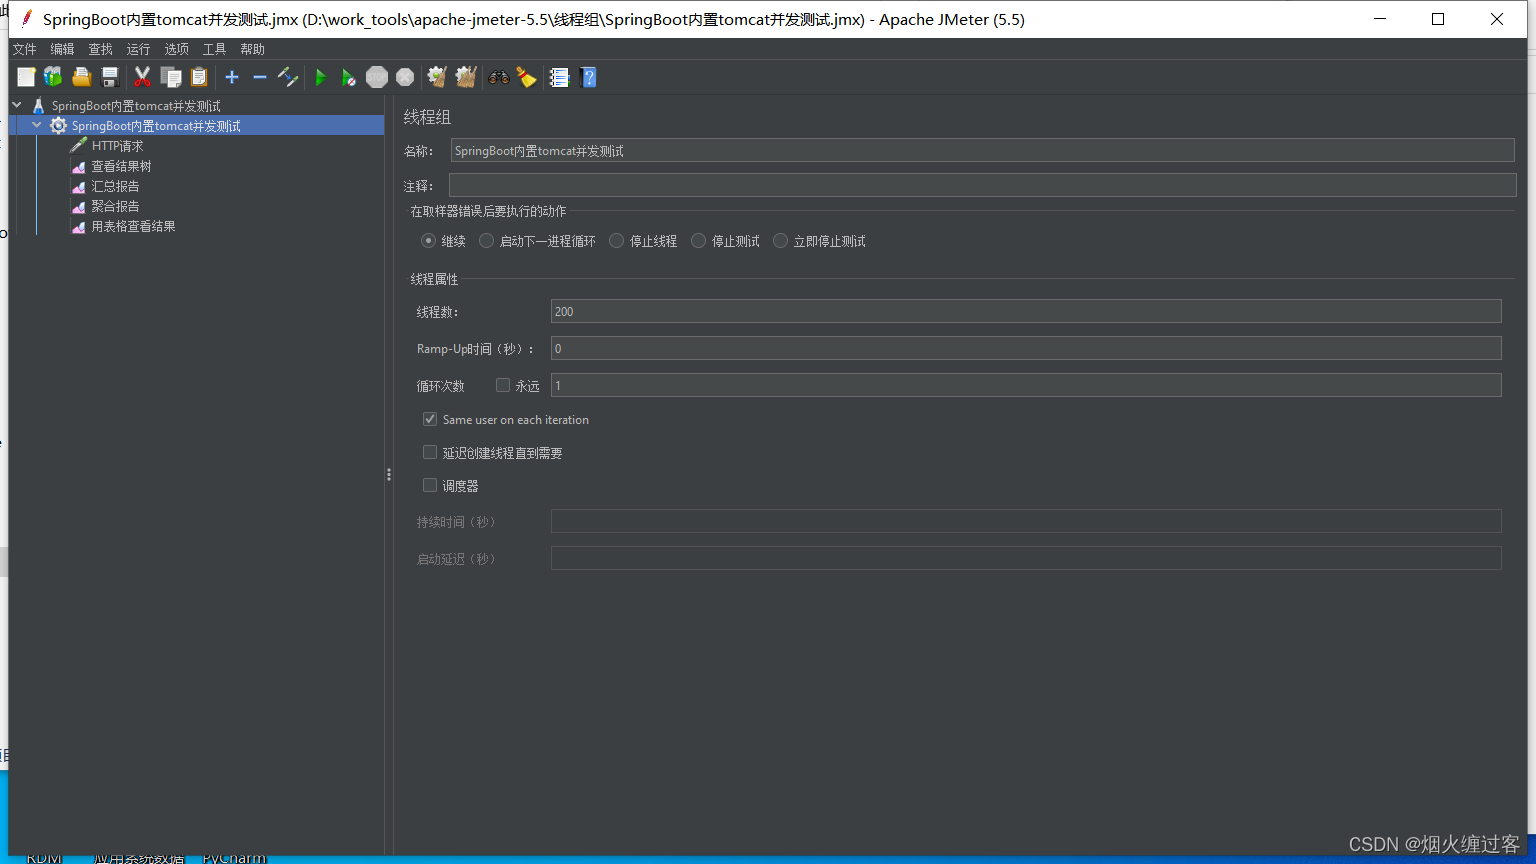Click the Stop test icon
1536x864 pixels.
pyautogui.click(x=377, y=77)
